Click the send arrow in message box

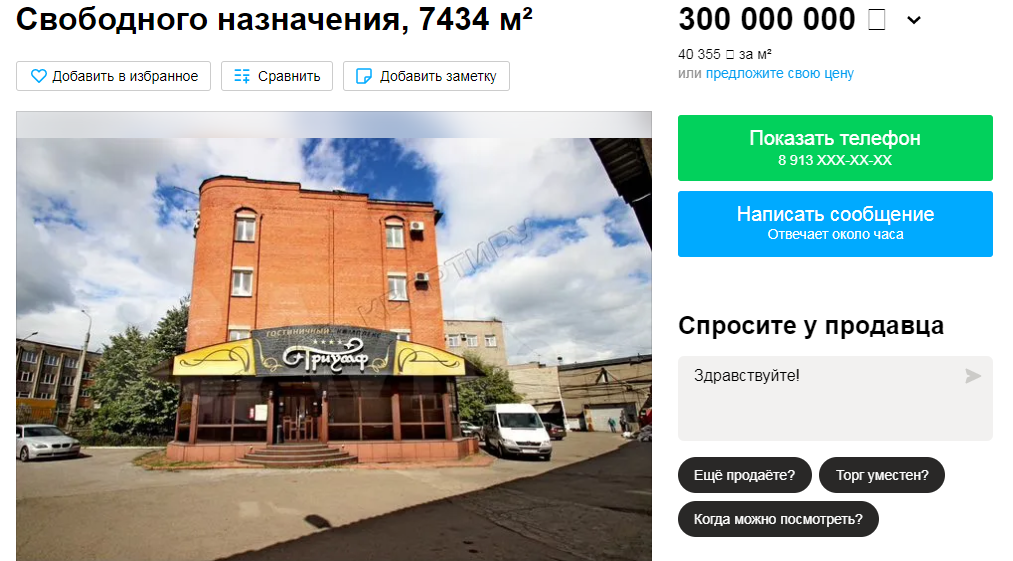973,376
